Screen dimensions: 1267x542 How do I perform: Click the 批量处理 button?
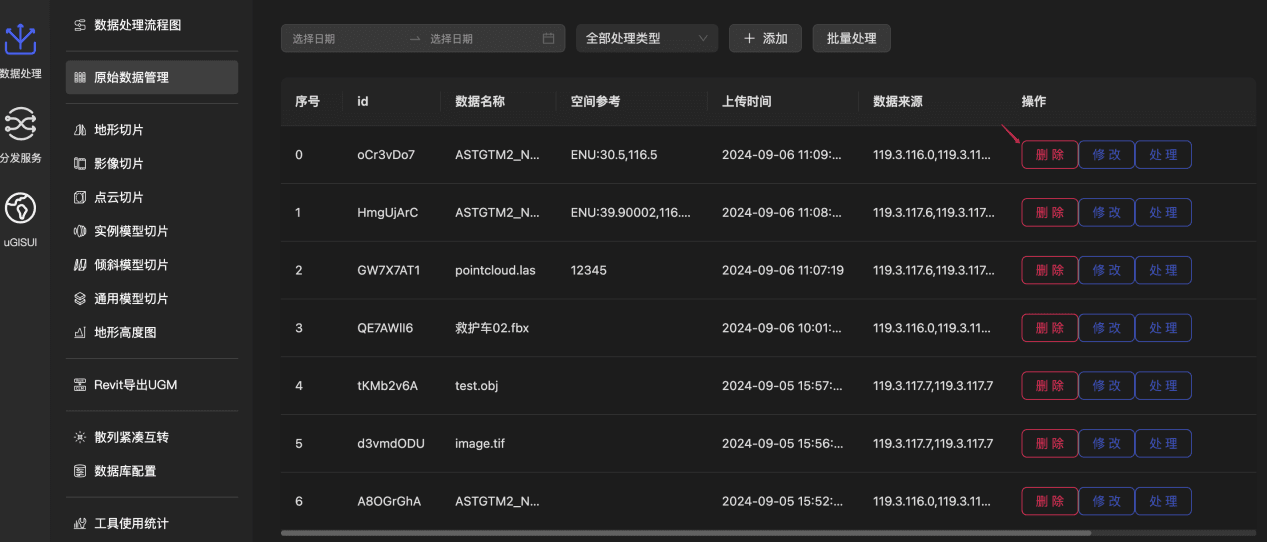[851, 39]
